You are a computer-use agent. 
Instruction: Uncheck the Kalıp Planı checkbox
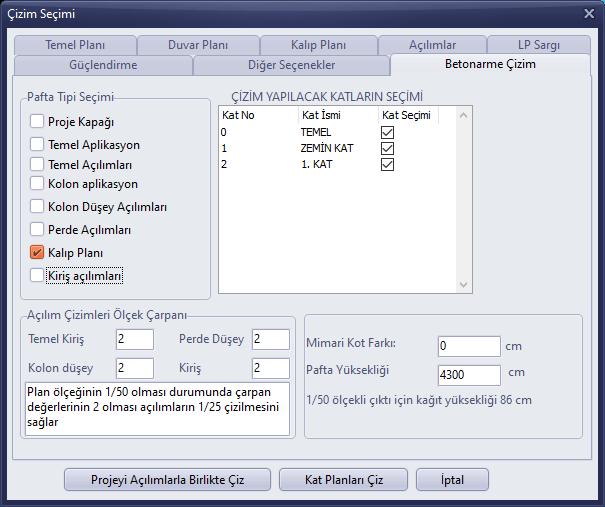coord(37,253)
